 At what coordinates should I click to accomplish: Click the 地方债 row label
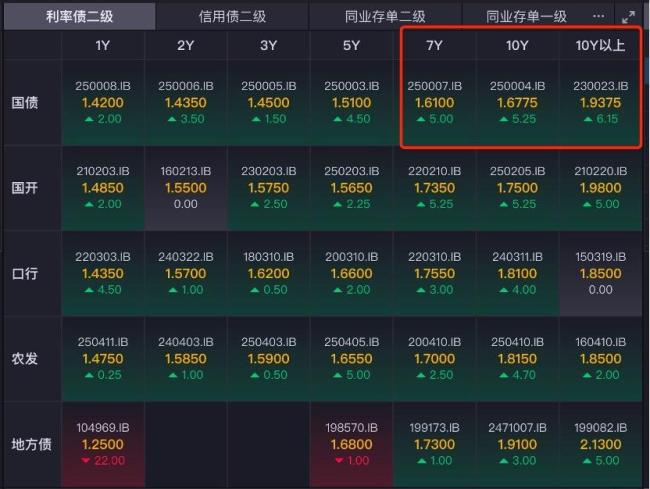[25, 444]
